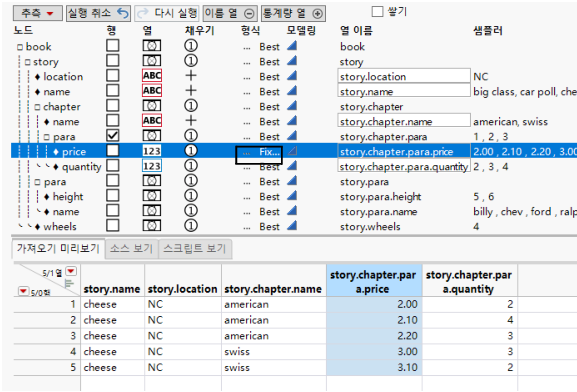Click the 이름 열 minus button

tap(230, 13)
